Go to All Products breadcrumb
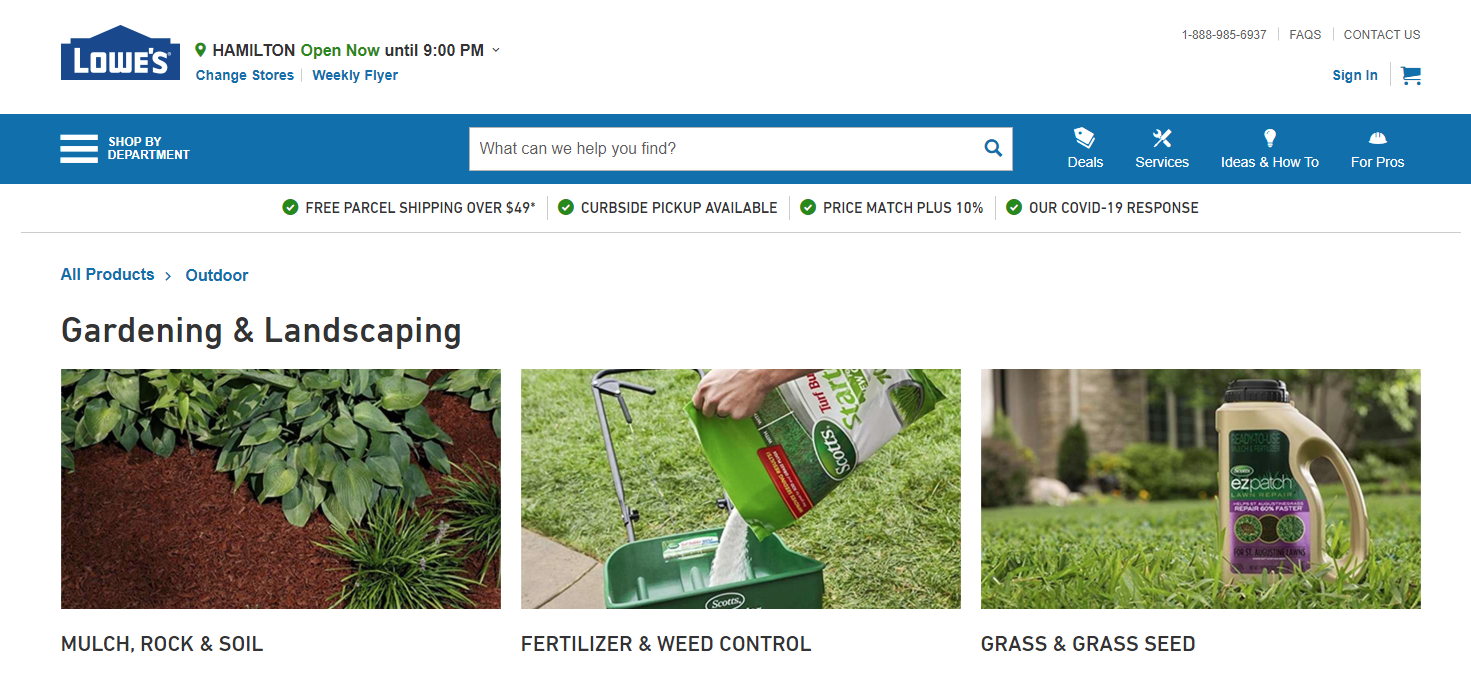Image resolution: width=1471 pixels, height=677 pixels. [x=108, y=274]
